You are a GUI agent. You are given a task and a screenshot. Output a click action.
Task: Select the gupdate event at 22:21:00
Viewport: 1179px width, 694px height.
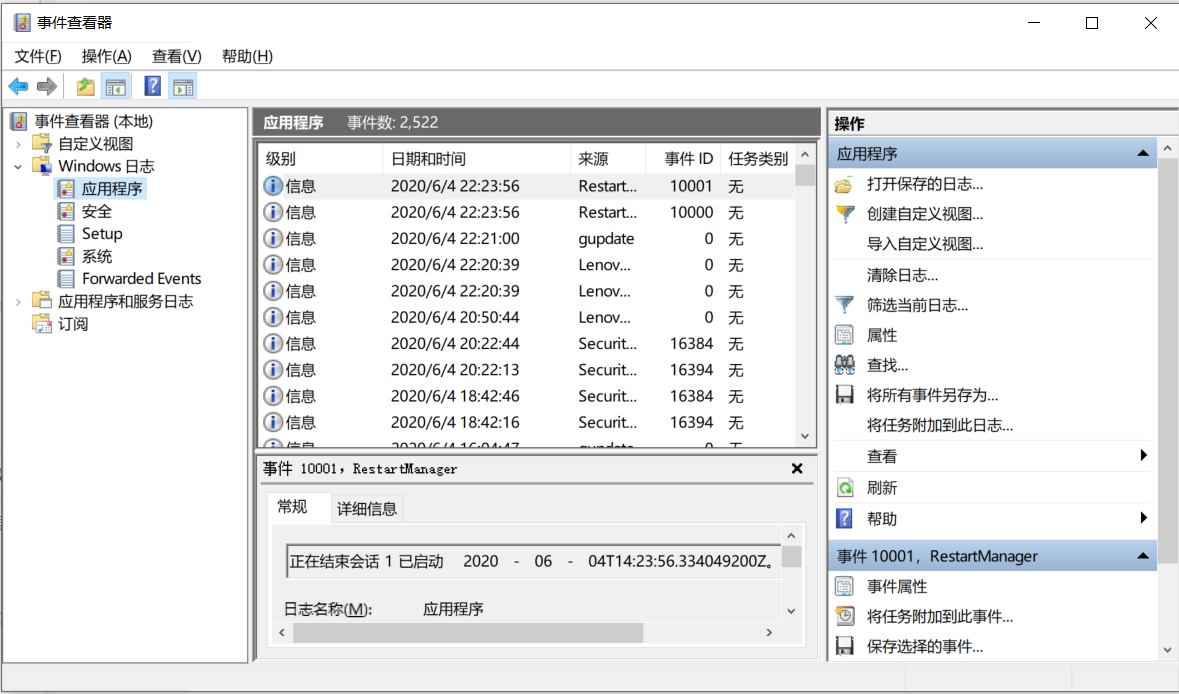(526, 239)
